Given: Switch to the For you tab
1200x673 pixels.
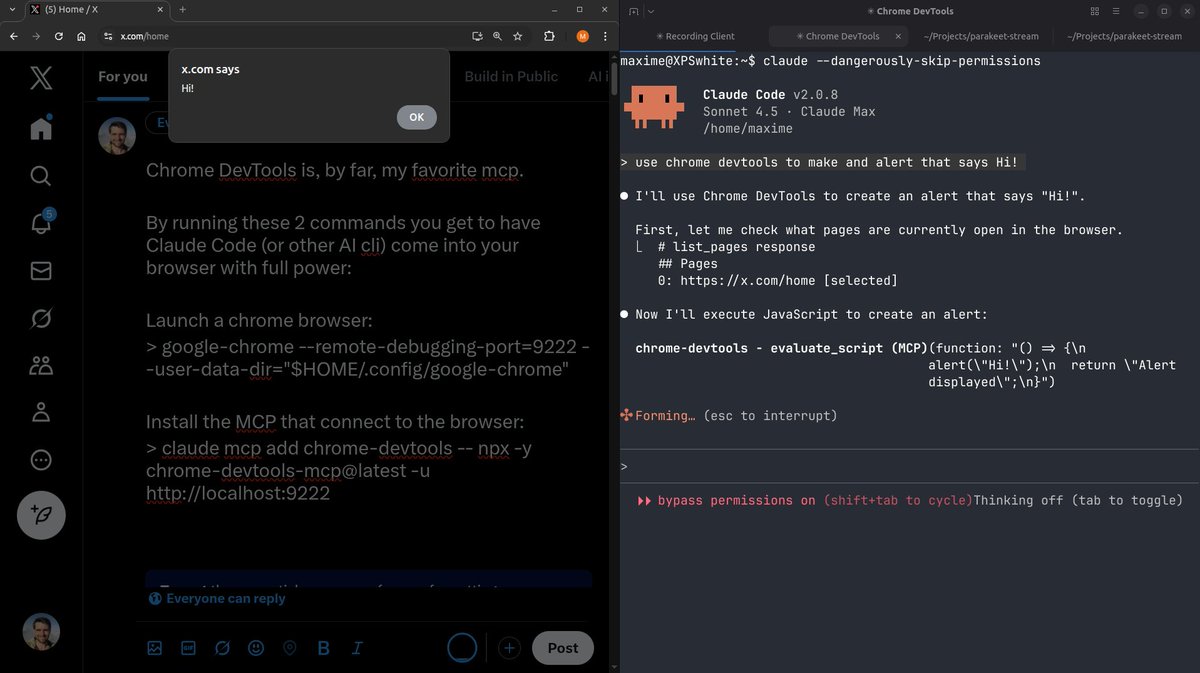Looking at the screenshot, I should (x=123, y=77).
